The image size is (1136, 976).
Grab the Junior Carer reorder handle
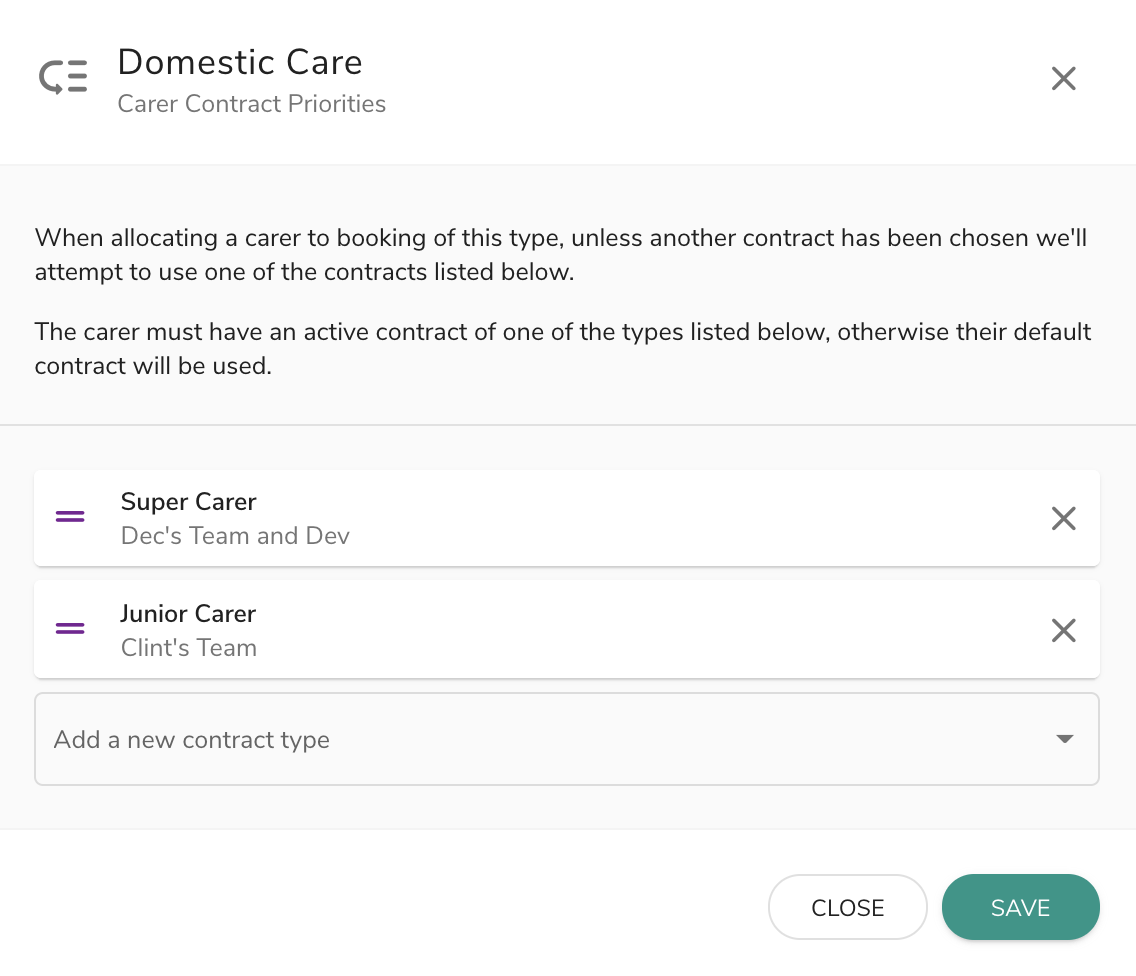70,628
